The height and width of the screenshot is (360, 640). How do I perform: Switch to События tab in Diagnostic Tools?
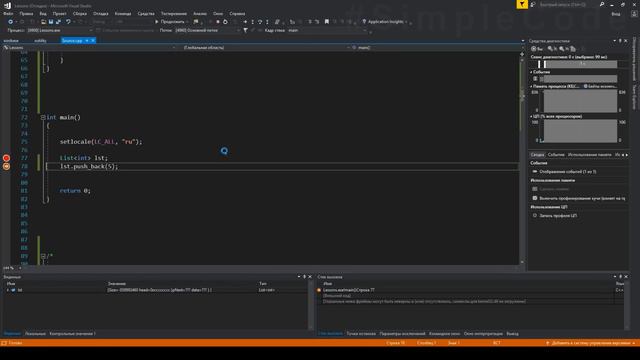tap(556, 155)
